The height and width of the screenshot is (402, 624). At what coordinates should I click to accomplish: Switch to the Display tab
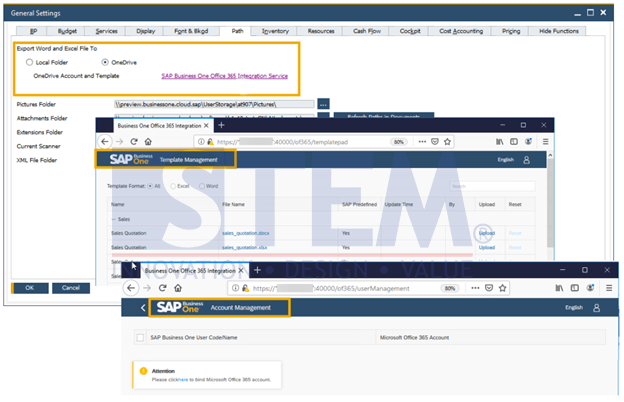click(145, 31)
